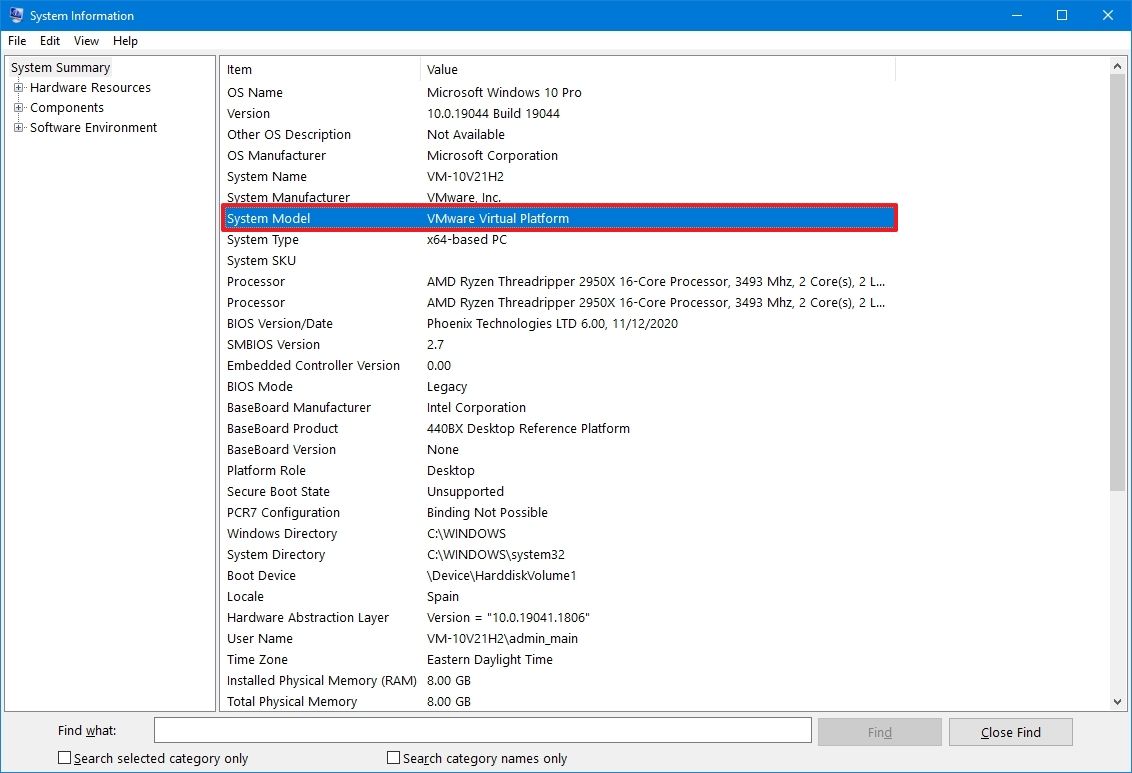Expand the Software Environment tree node
Screen dimensions: 1132x773
point(18,127)
